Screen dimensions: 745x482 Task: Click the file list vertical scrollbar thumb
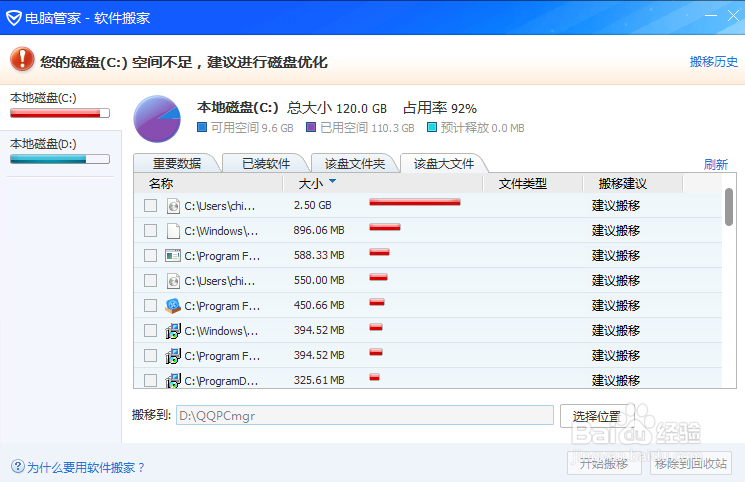tap(729, 207)
